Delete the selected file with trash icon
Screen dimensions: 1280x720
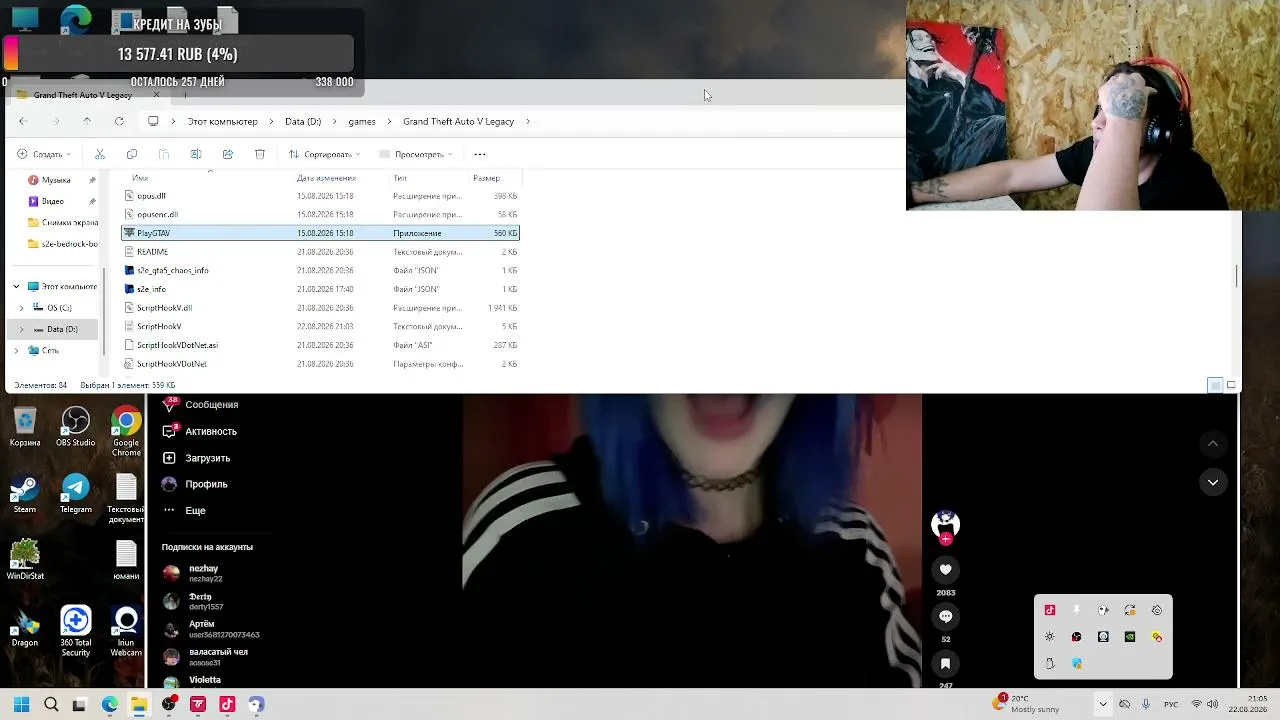(x=260, y=154)
